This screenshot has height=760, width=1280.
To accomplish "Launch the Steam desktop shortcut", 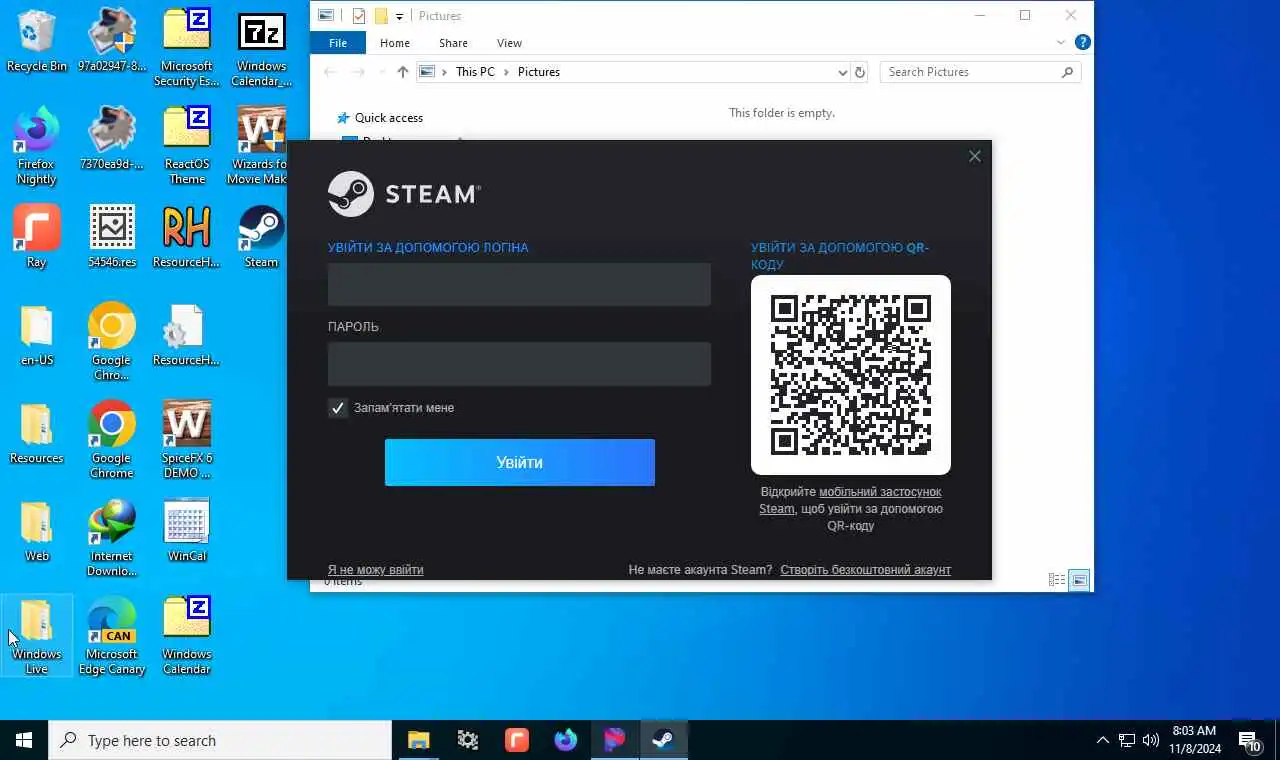I will pyautogui.click(x=261, y=237).
